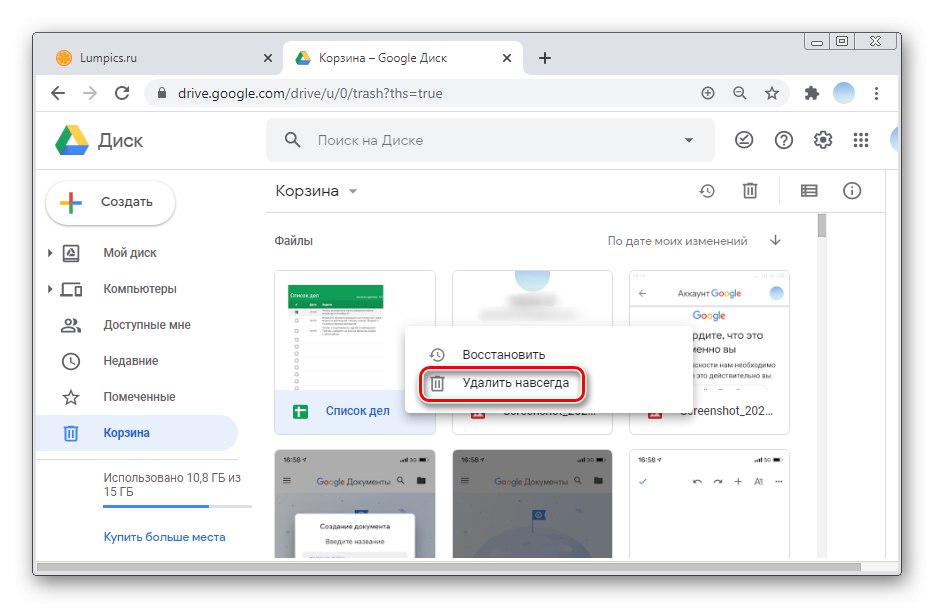
Task: Click the browser forward arrow
Action: pyautogui.click(x=90, y=93)
